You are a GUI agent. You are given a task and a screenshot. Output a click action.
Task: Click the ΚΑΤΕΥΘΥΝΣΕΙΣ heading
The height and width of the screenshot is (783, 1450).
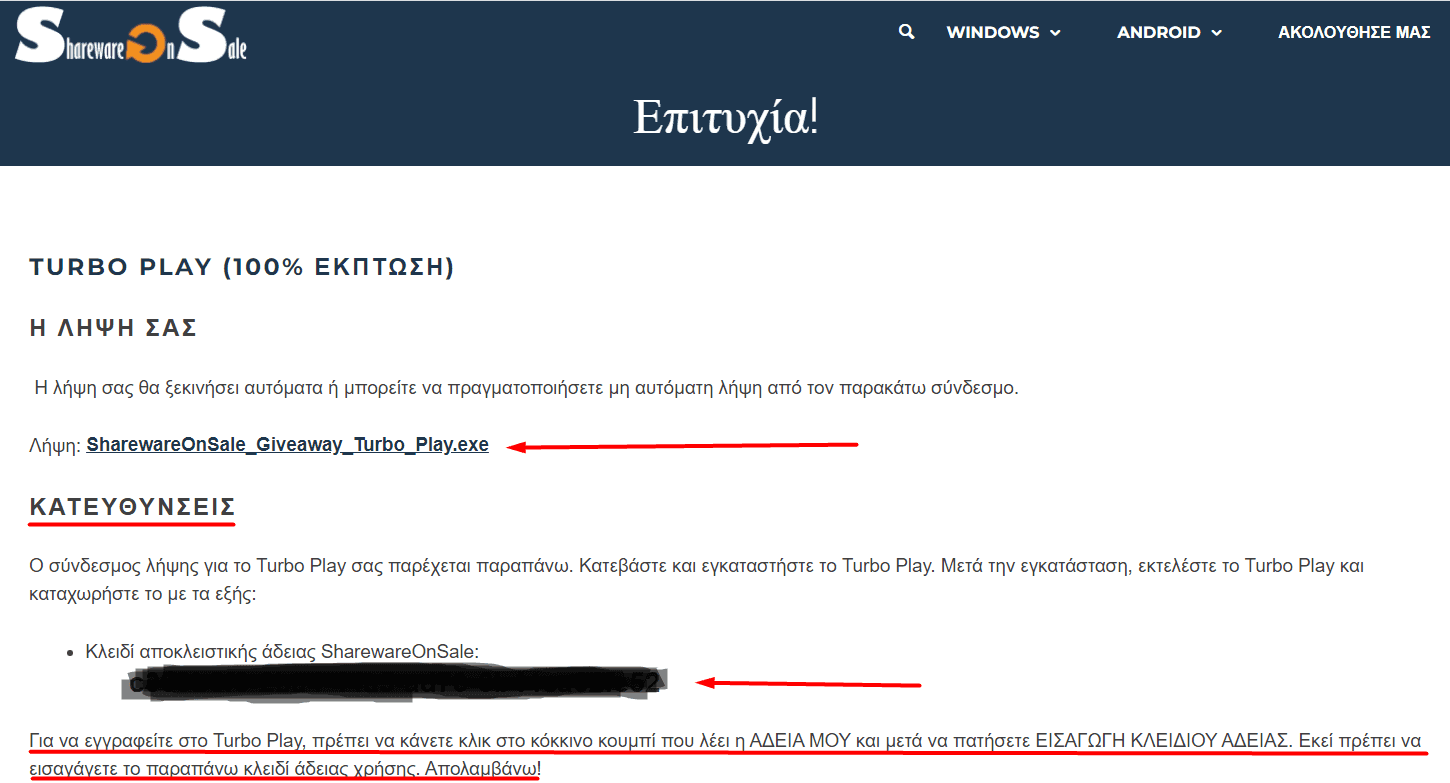pyautogui.click(x=132, y=506)
